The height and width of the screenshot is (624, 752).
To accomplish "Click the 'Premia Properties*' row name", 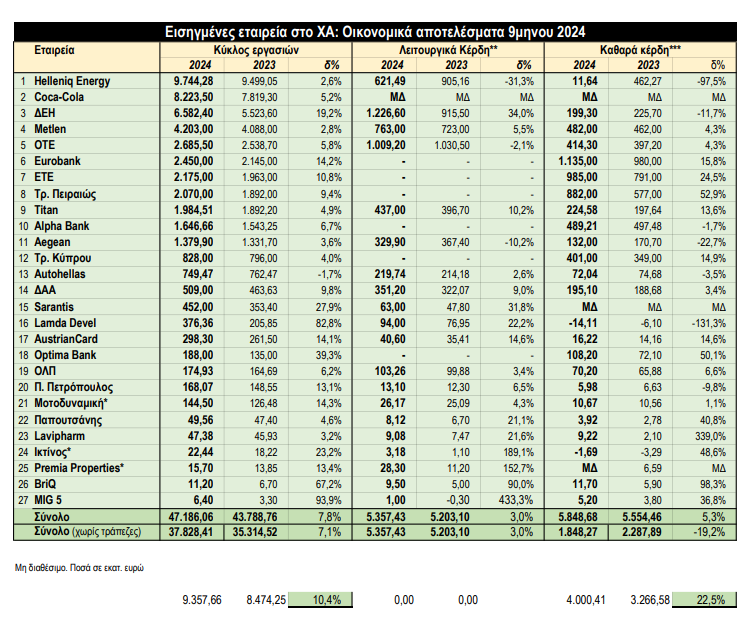I will click(x=79, y=468).
